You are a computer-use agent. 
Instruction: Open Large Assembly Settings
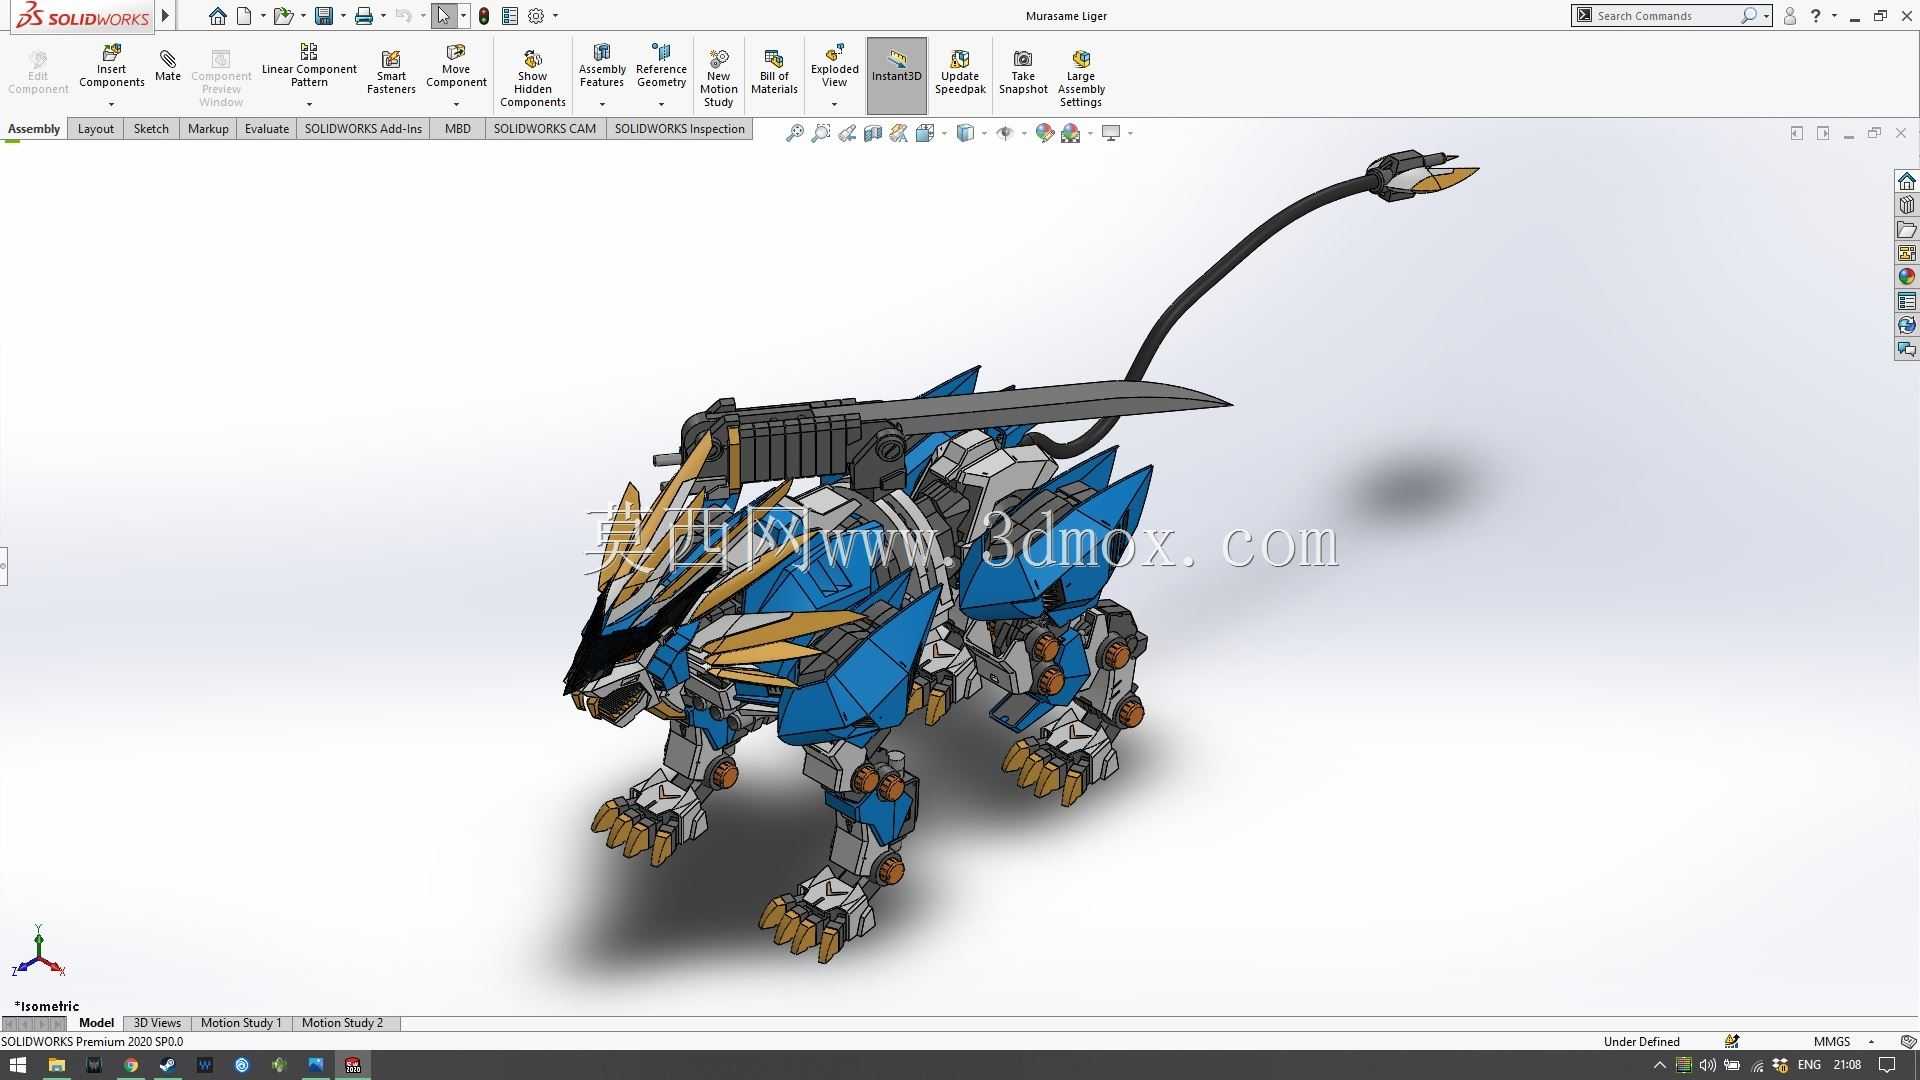click(1081, 78)
